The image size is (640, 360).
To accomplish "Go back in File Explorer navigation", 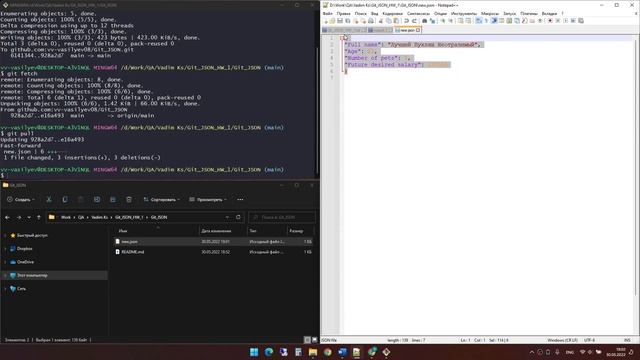I will [x=7, y=218].
